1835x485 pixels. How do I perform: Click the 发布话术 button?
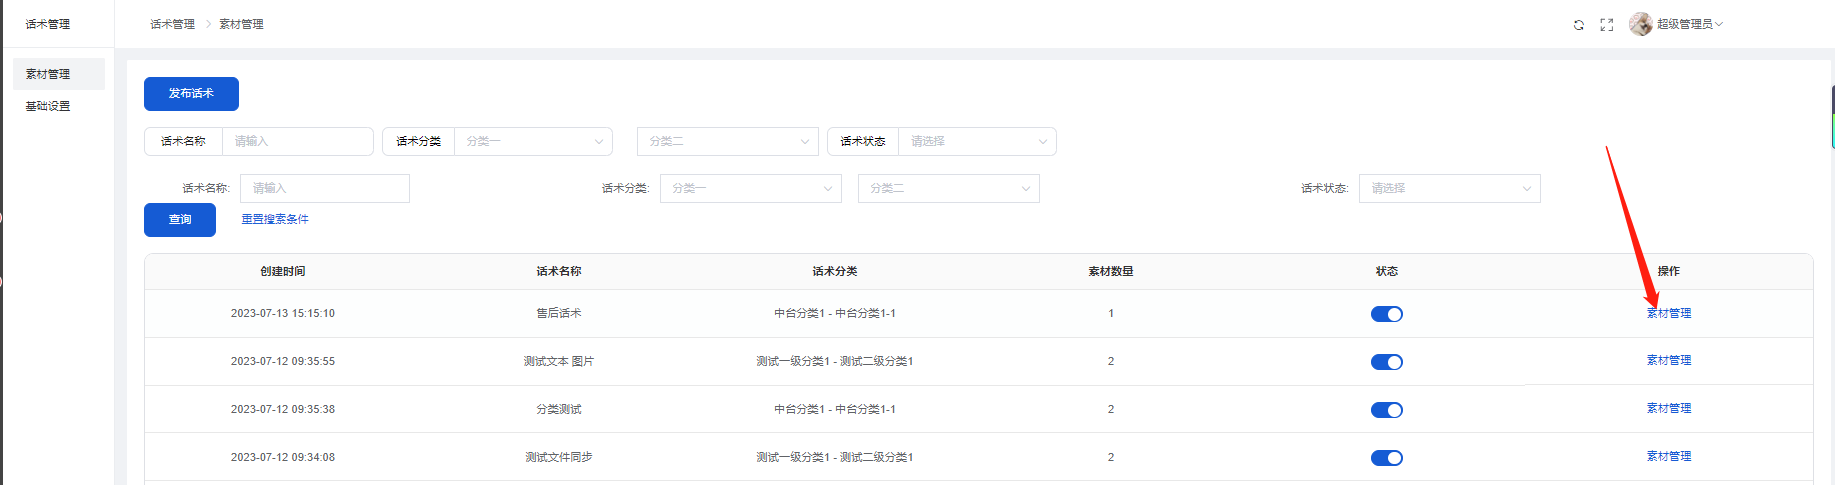click(x=191, y=94)
